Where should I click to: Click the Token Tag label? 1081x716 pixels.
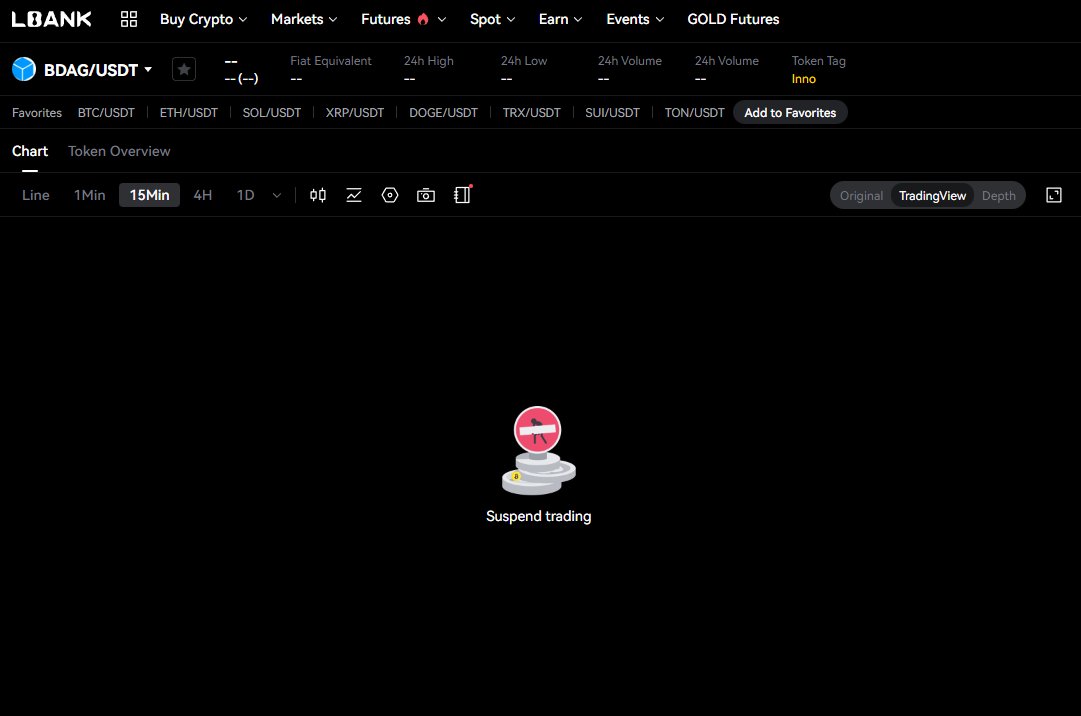[818, 61]
